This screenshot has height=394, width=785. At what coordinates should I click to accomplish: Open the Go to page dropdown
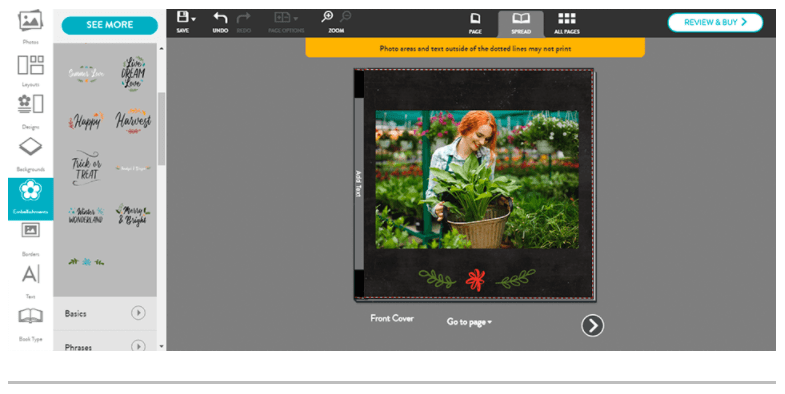pos(469,322)
